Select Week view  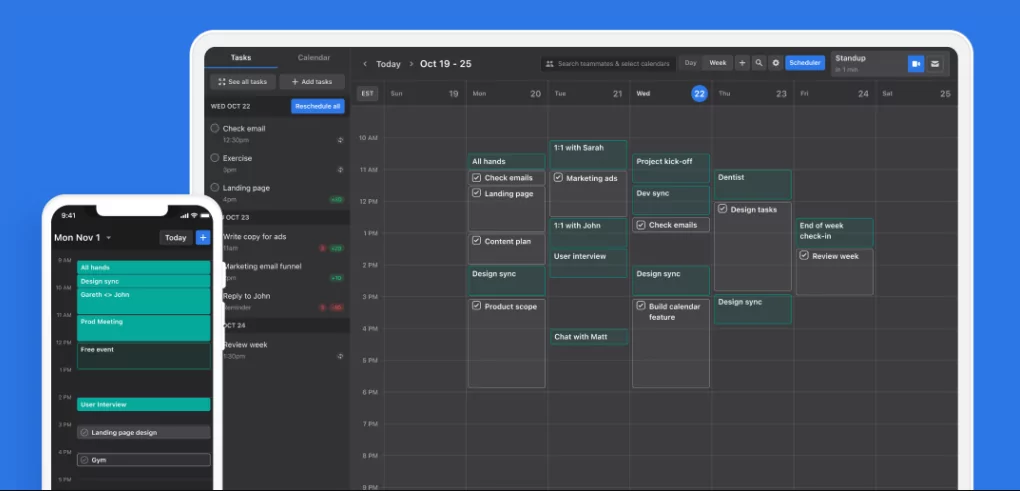point(718,63)
